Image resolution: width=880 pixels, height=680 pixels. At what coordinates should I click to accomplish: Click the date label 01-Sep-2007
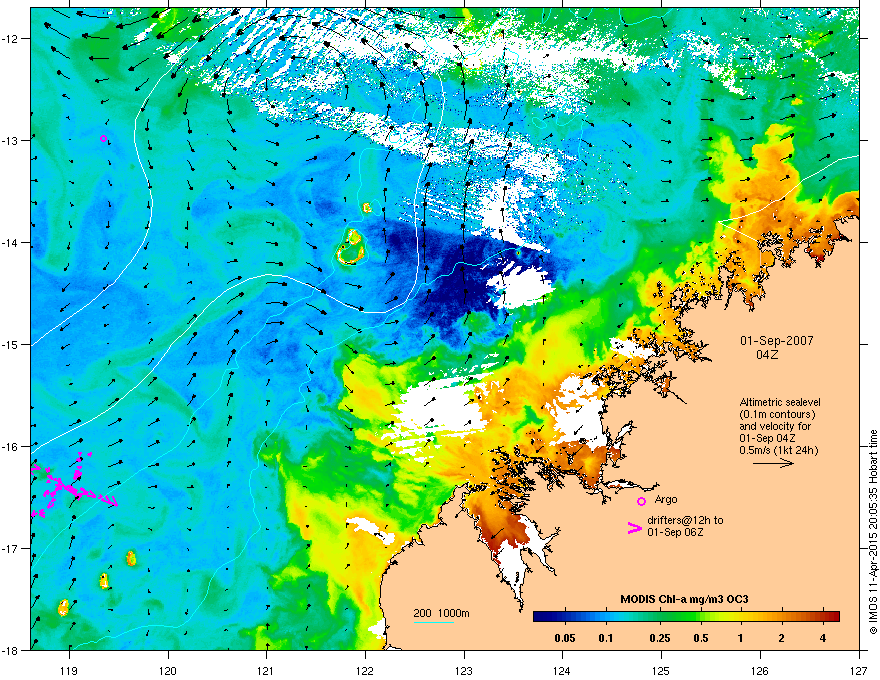[776, 341]
